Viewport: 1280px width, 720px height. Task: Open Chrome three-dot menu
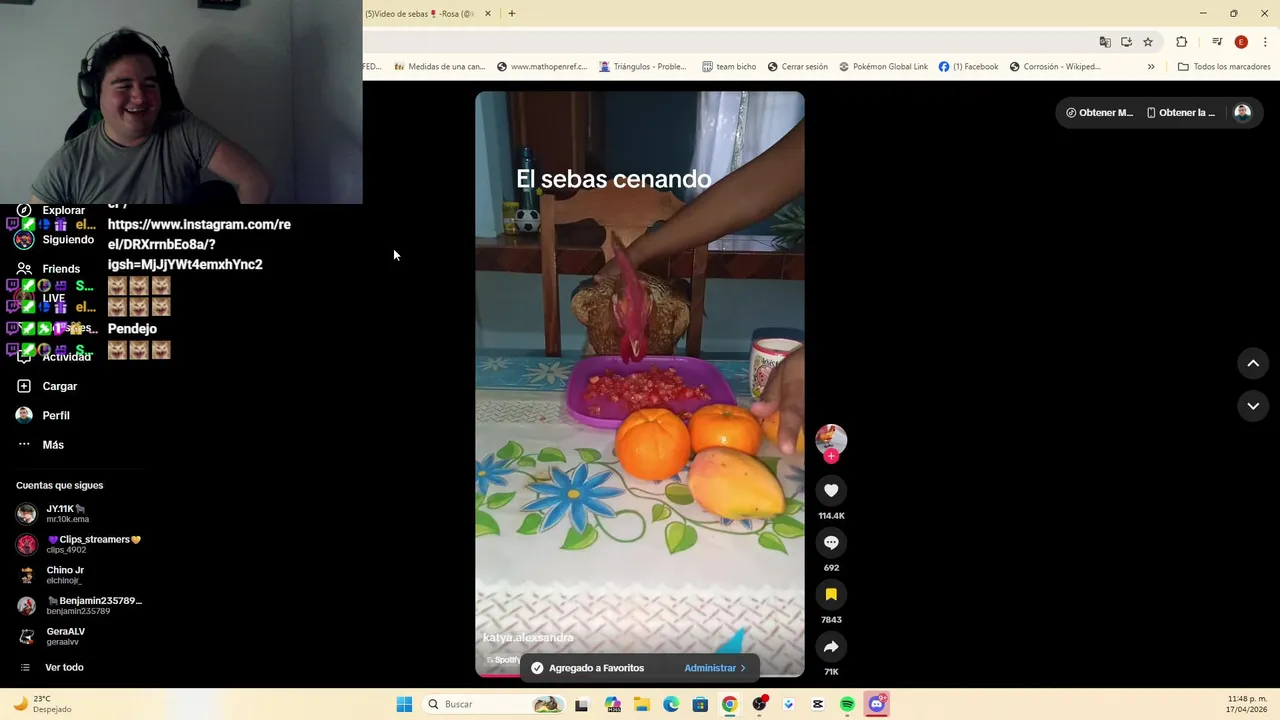(1266, 42)
